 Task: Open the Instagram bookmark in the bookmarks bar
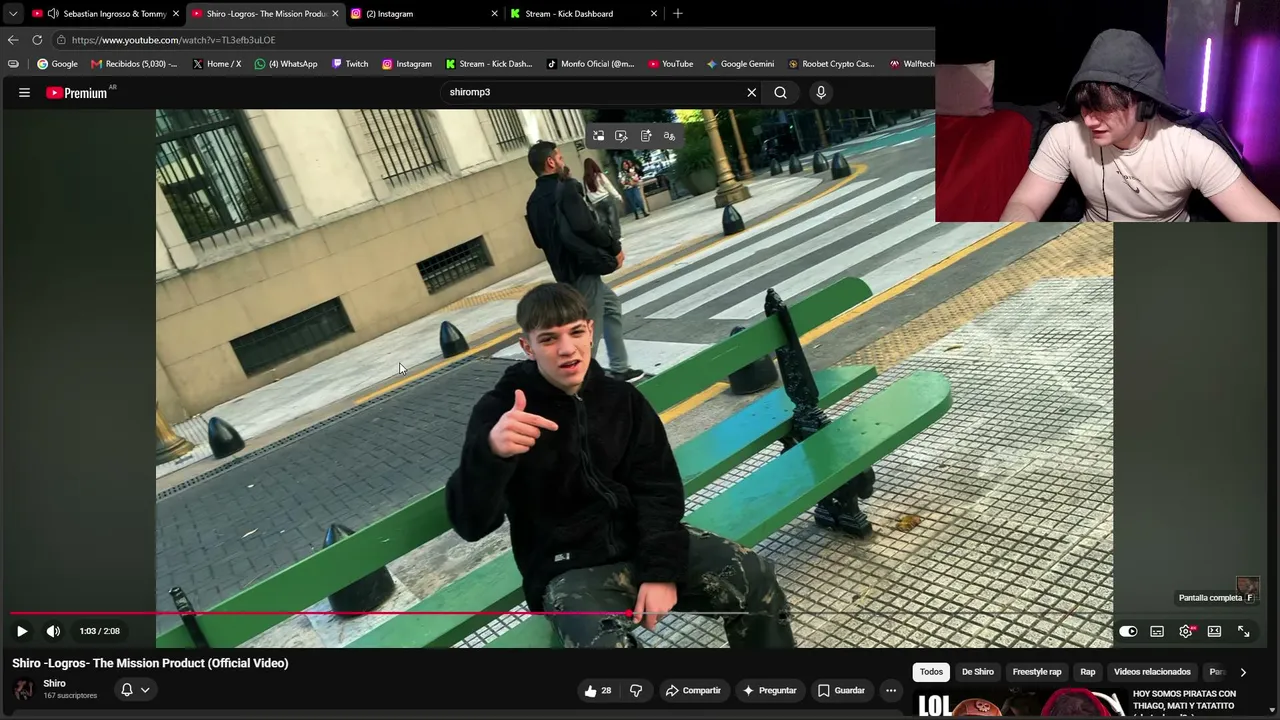pyautogui.click(x=407, y=64)
